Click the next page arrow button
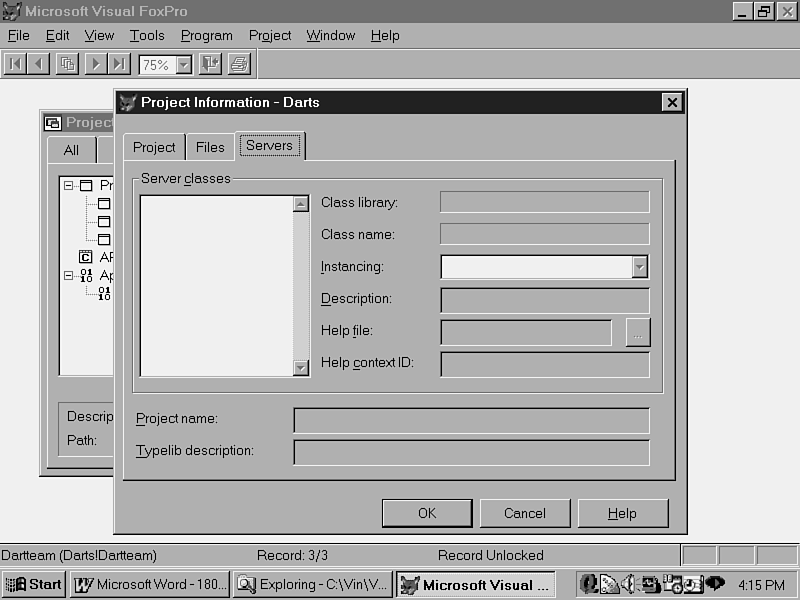The image size is (800, 600). [x=95, y=64]
